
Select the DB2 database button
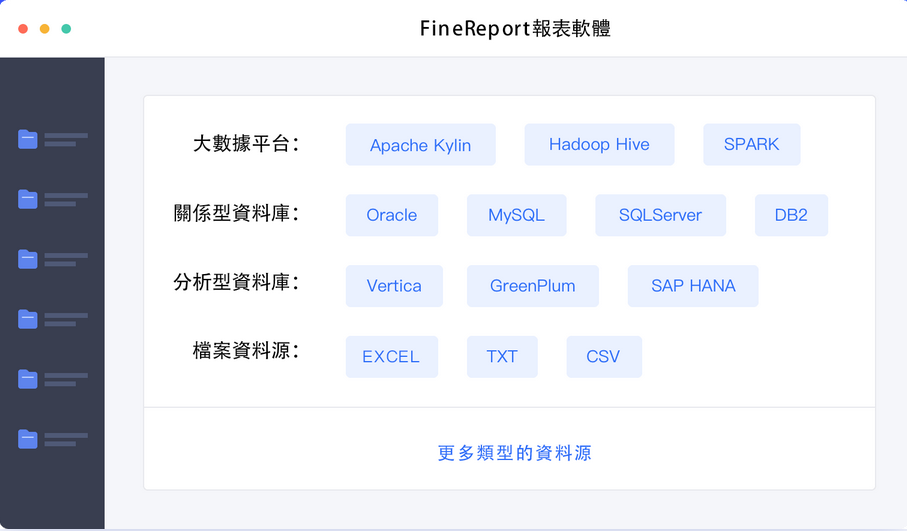(791, 215)
